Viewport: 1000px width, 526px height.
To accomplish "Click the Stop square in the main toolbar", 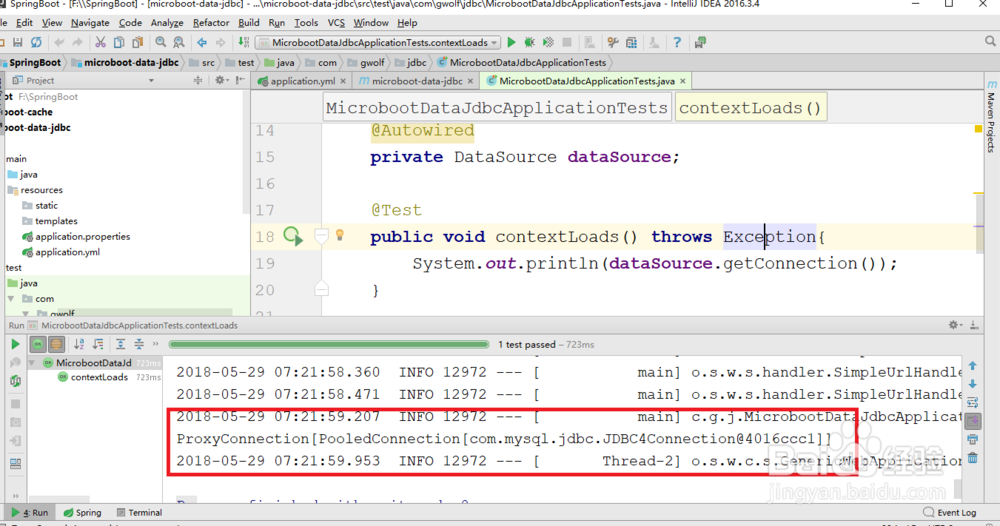I will [566, 43].
